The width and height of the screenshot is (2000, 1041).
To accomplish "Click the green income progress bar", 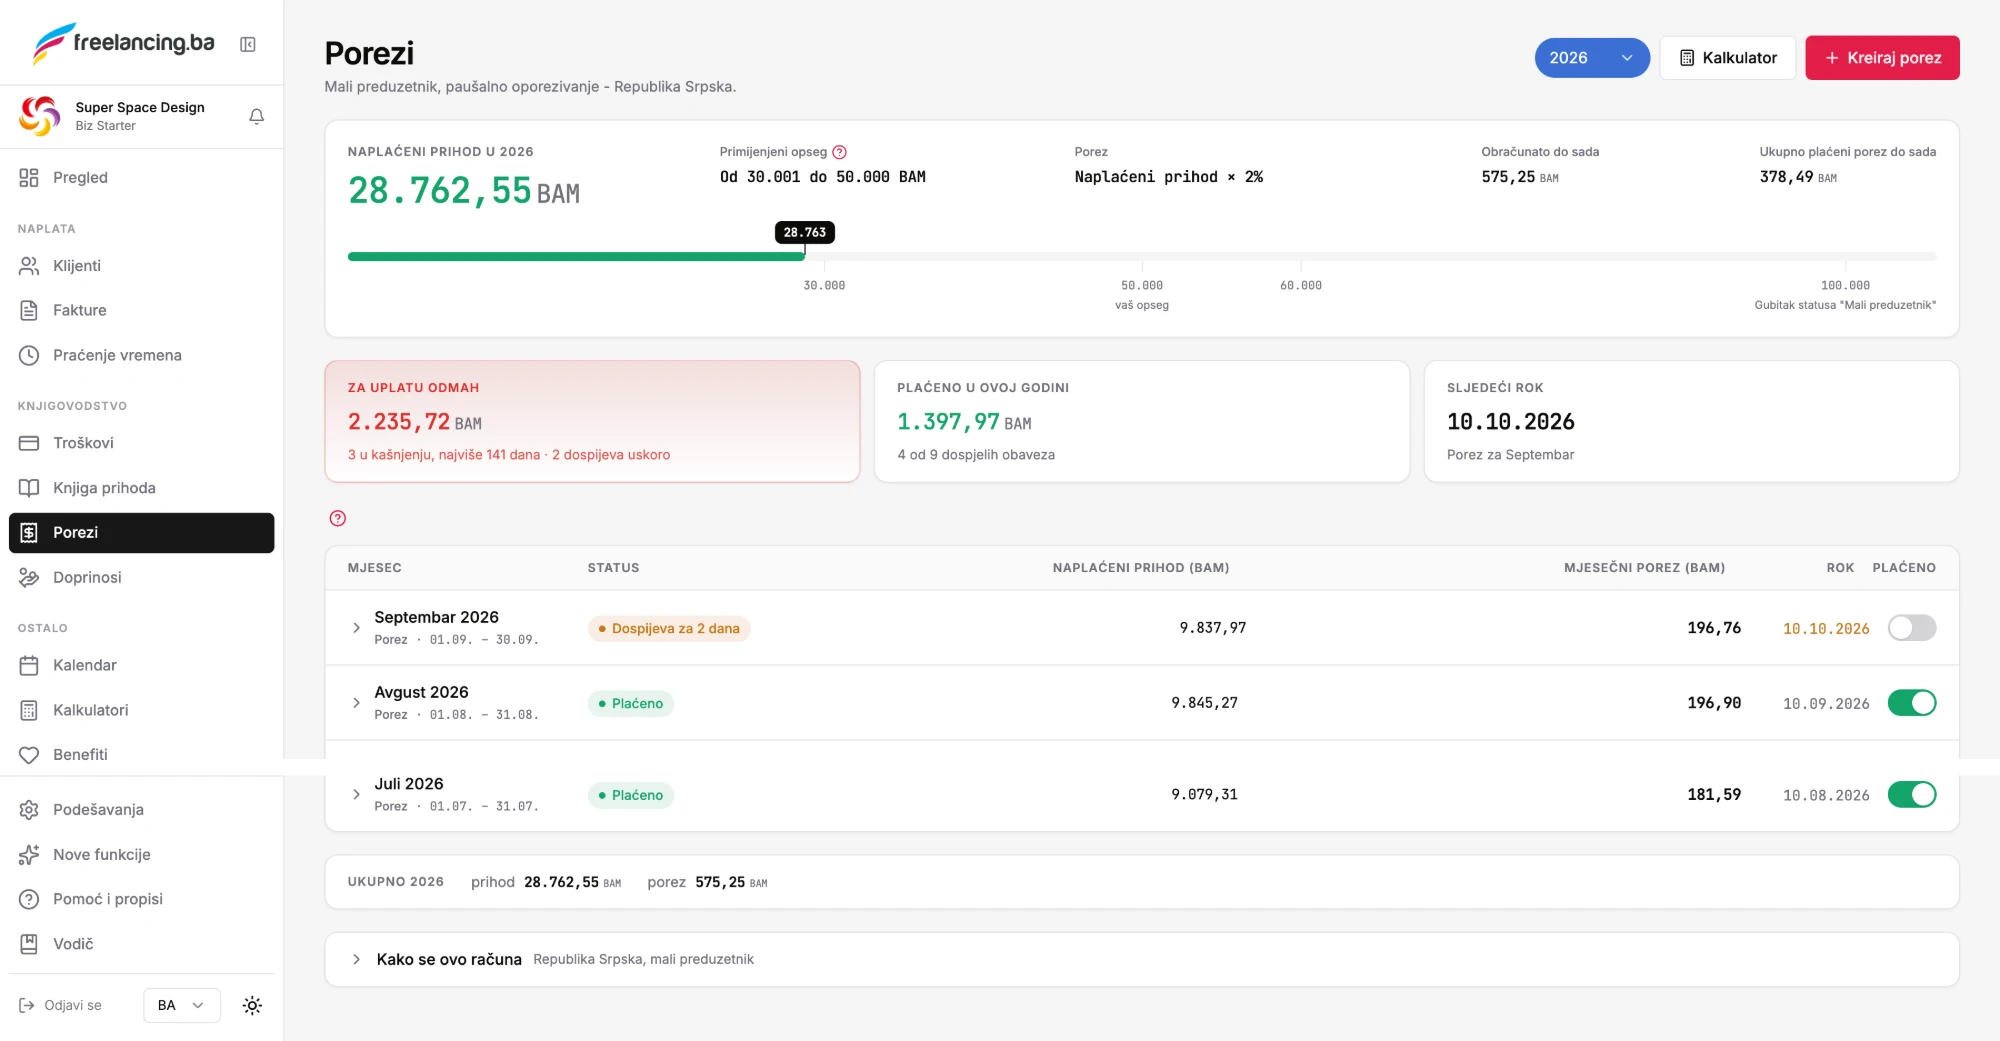I will tap(576, 257).
